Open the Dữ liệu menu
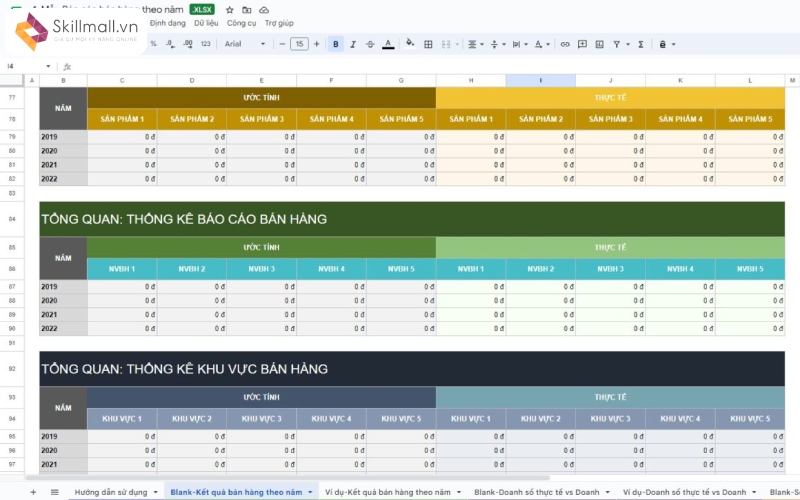This screenshot has width=800, height=500. point(206,23)
